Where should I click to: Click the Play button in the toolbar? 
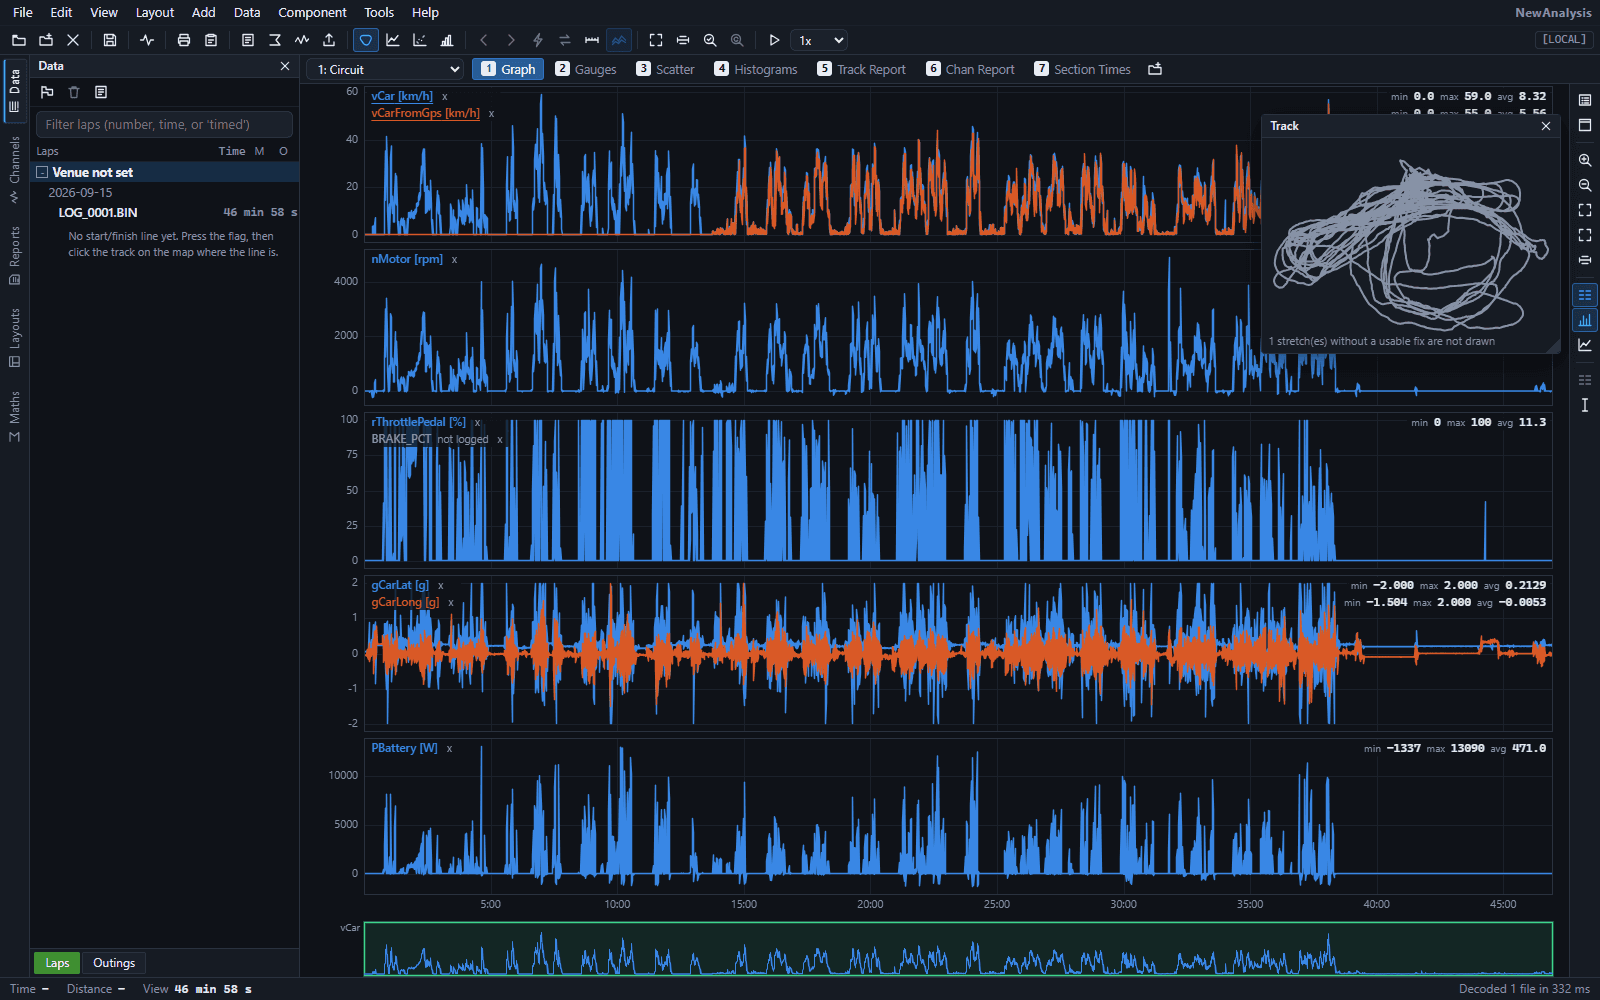click(774, 40)
